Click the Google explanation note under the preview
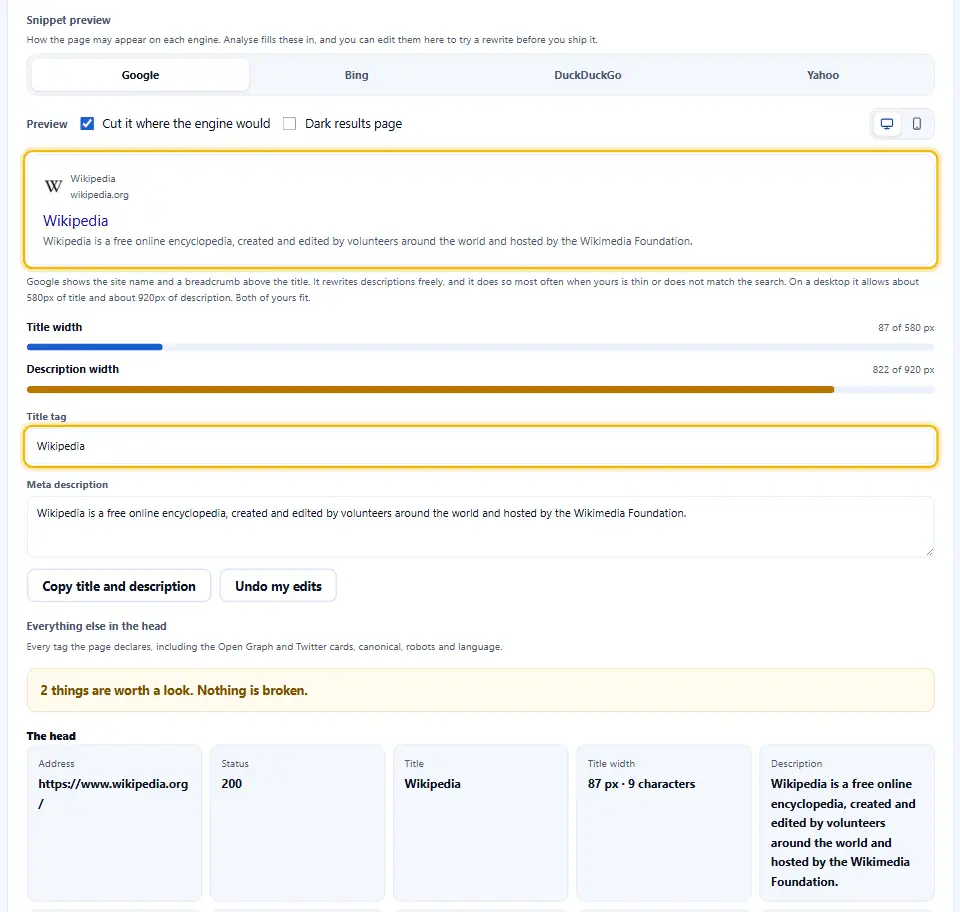This screenshot has height=912, width=960. point(473,290)
